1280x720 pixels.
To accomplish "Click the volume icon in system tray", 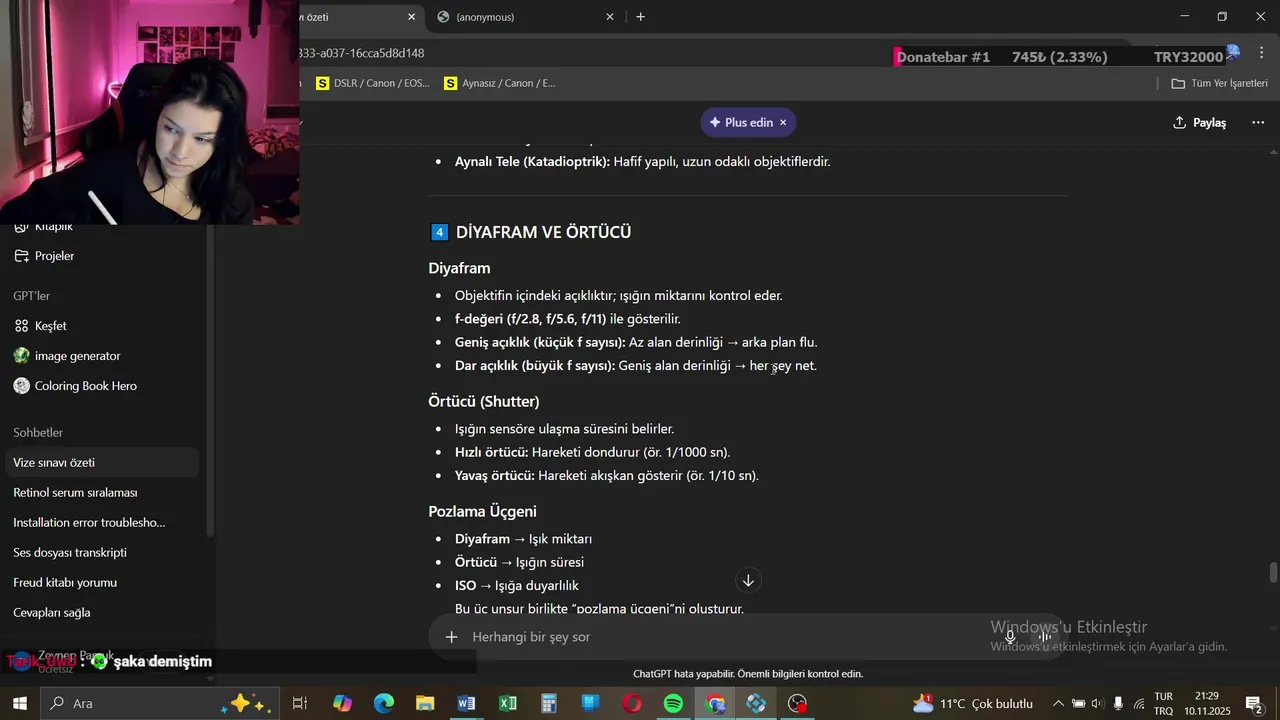I will pyautogui.click(x=1098, y=703).
